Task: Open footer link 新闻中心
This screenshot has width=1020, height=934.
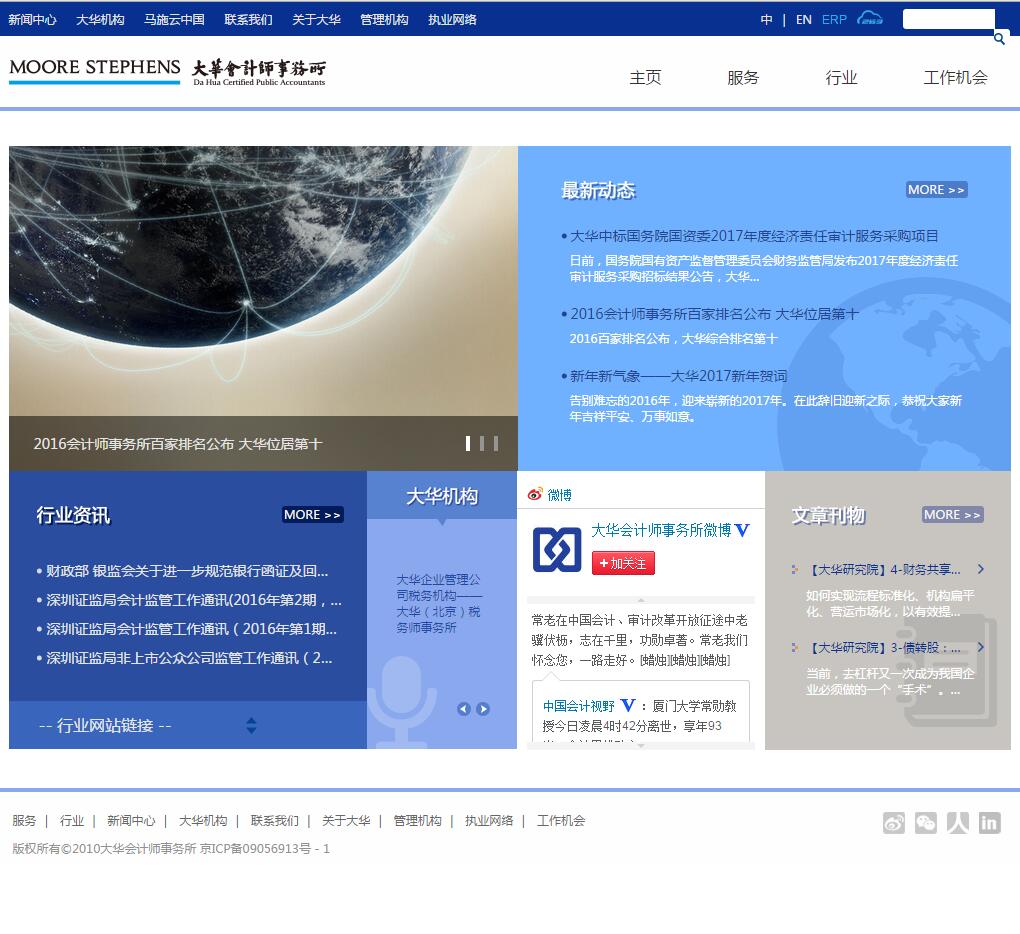Action: pyautogui.click(x=131, y=821)
